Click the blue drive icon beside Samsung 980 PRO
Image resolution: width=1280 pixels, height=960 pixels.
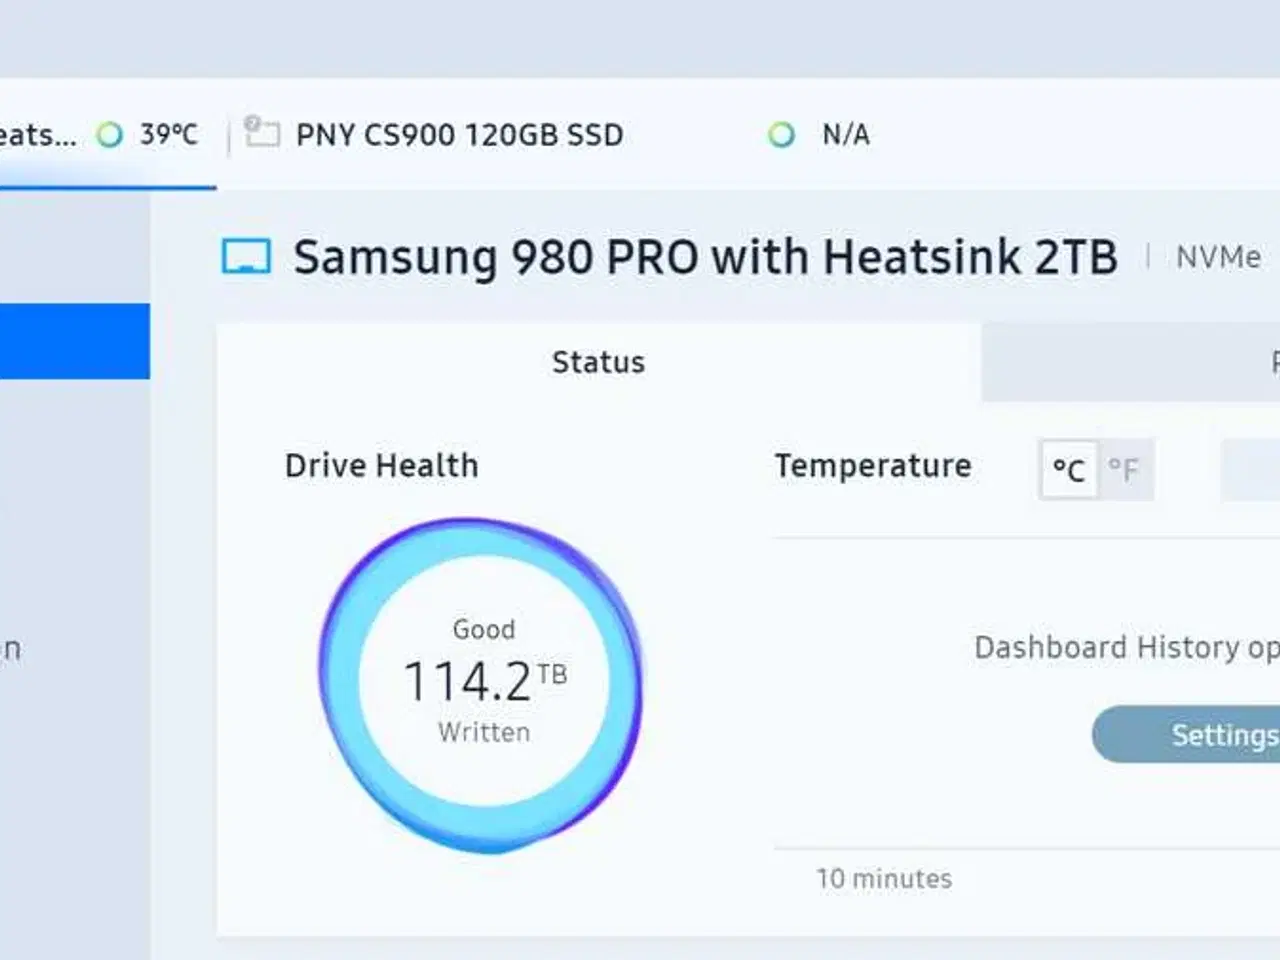coord(245,256)
